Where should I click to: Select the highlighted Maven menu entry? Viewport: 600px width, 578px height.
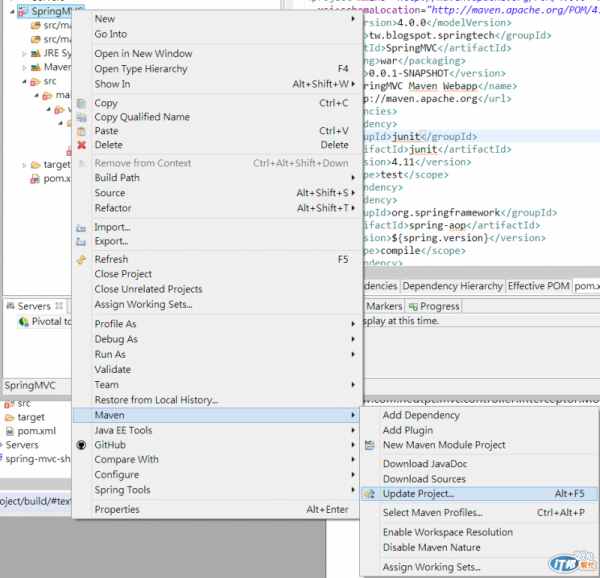coord(215,415)
